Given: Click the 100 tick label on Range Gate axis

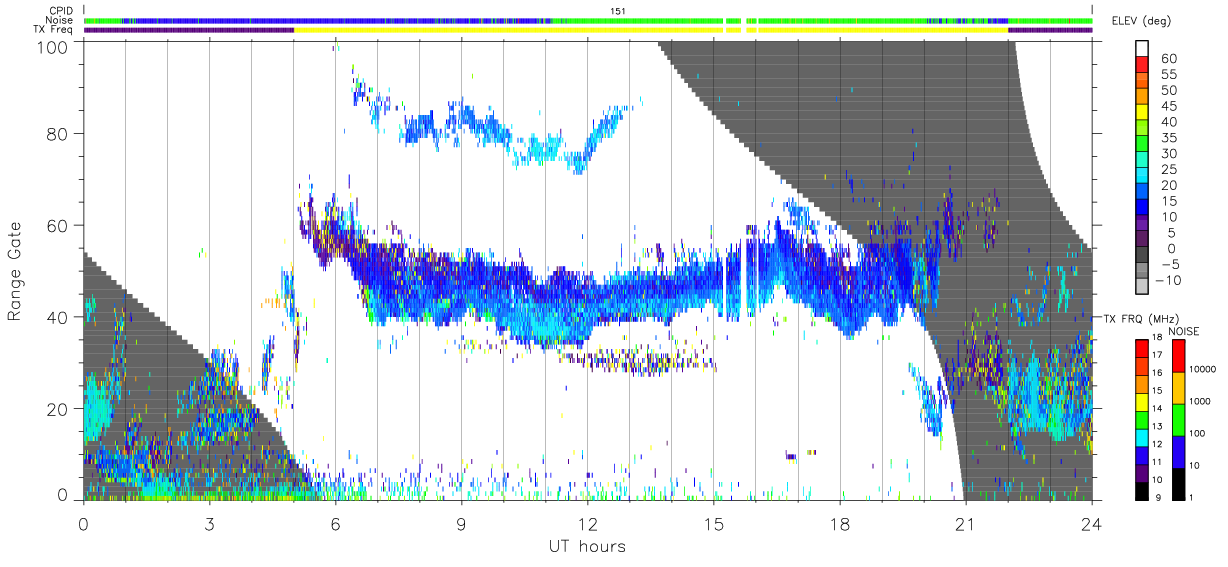Looking at the screenshot, I should tap(53, 47).
